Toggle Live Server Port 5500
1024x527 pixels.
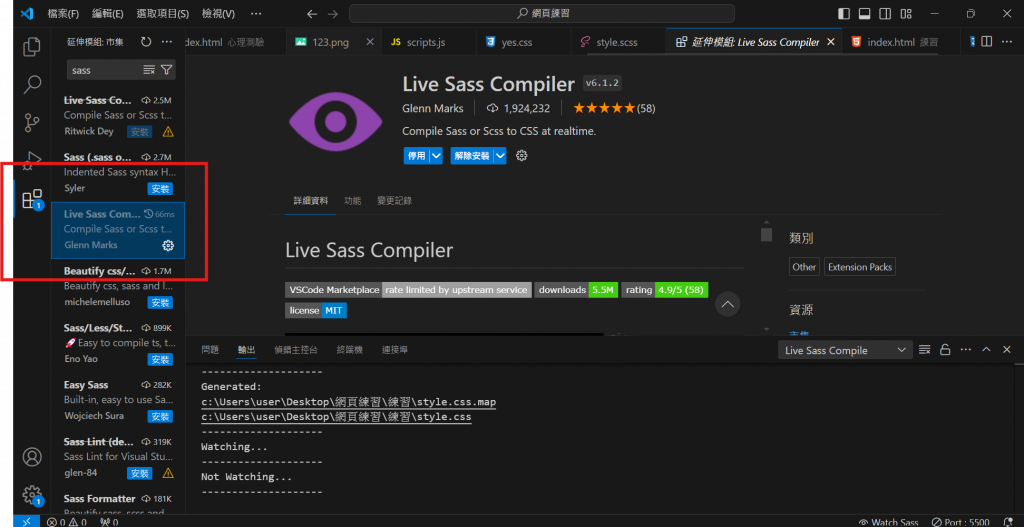960,522
